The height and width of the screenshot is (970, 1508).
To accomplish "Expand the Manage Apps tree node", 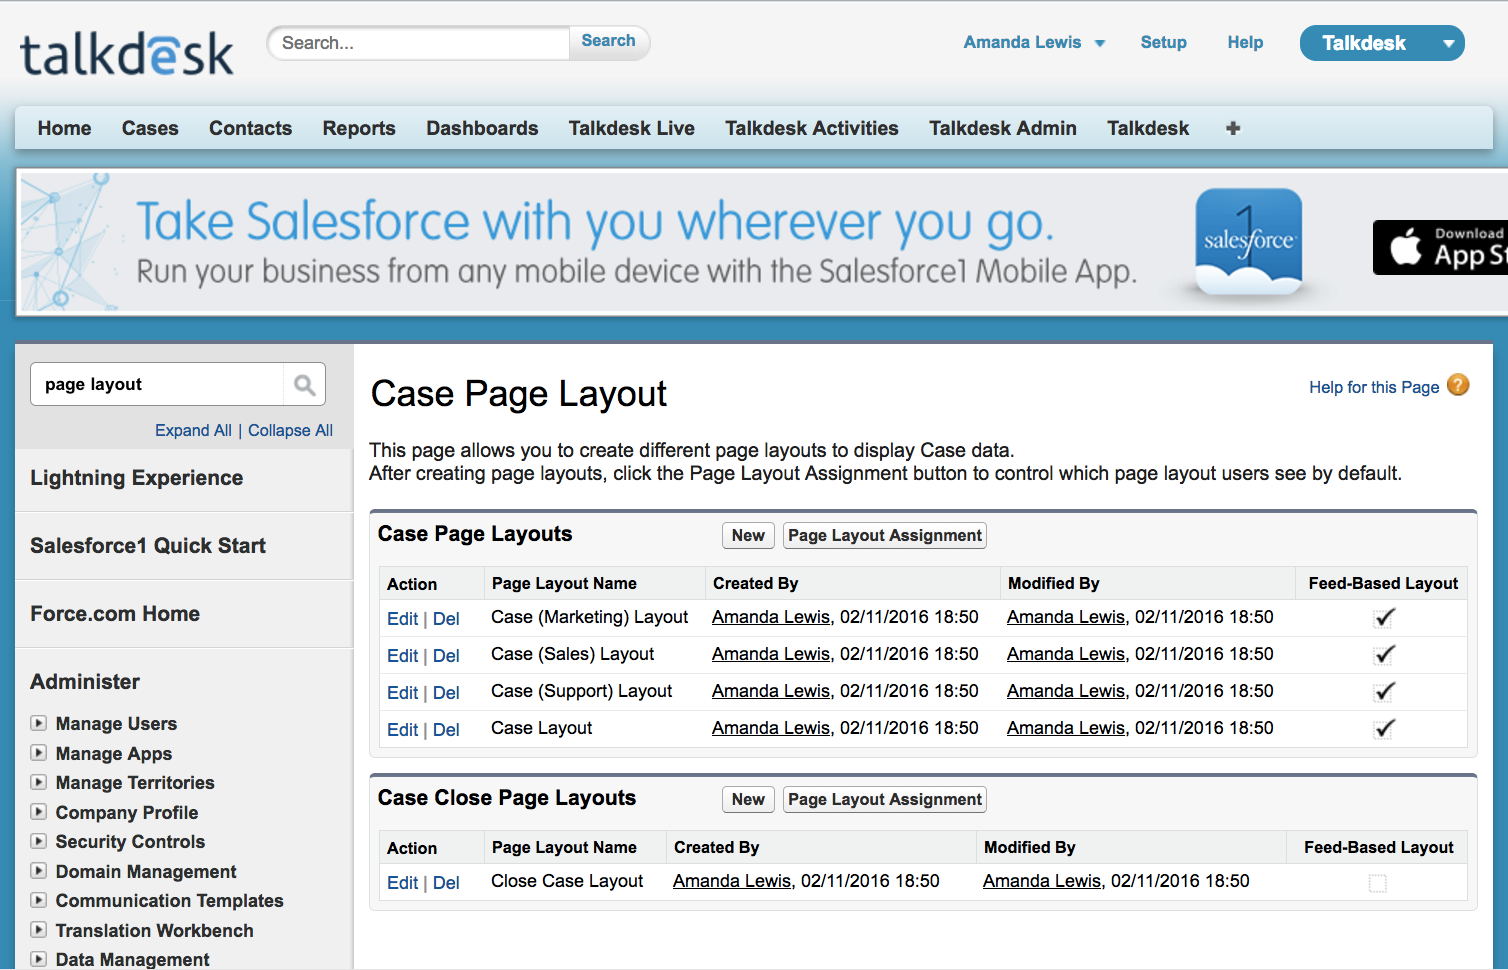I will [39, 753].
